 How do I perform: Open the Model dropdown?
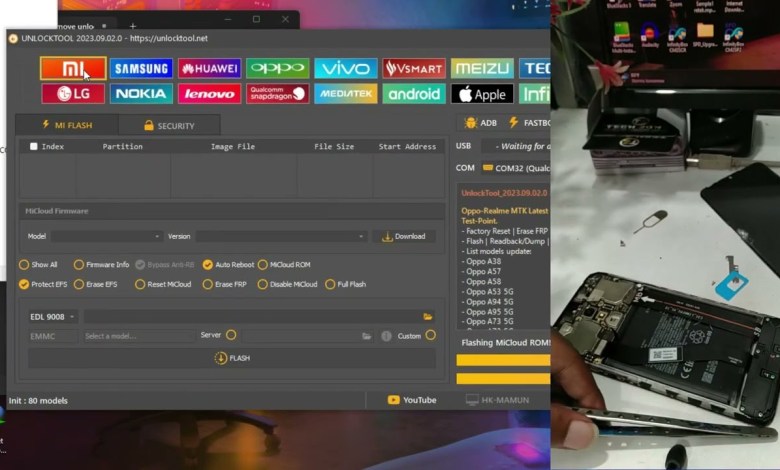[x=107, y=236]
